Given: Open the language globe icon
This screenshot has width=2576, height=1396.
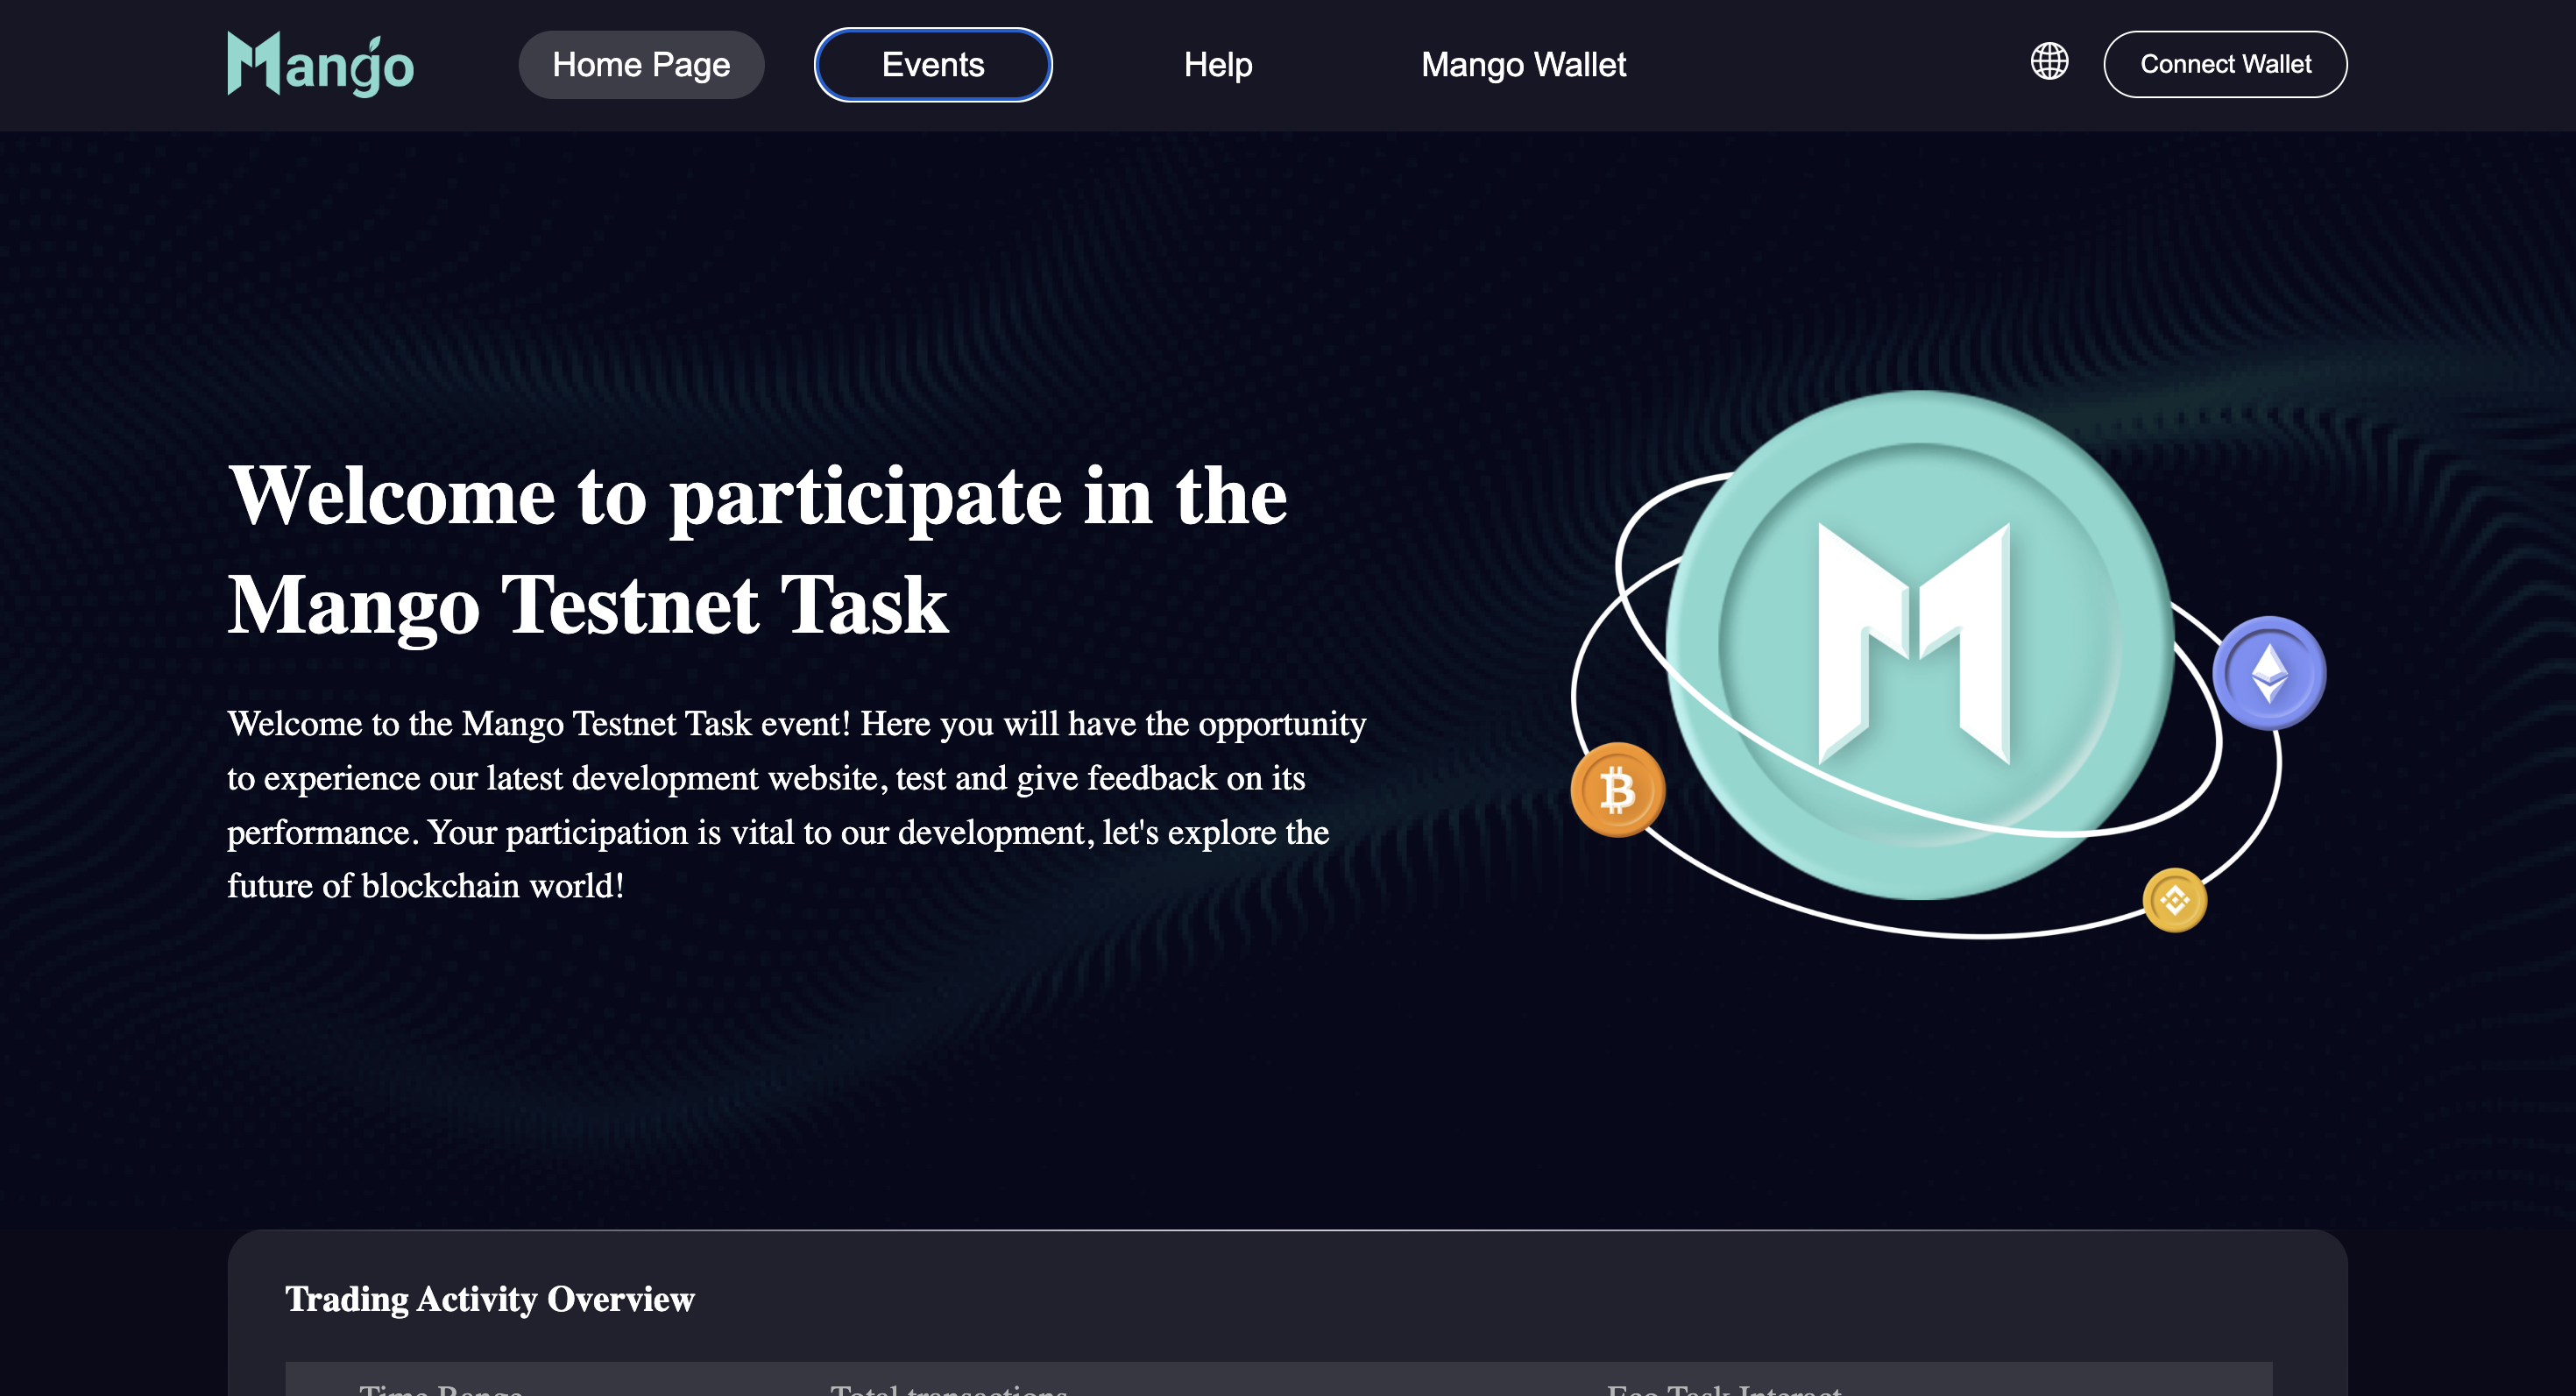Looking at the screenshot, I should (x=2049, y=62).
